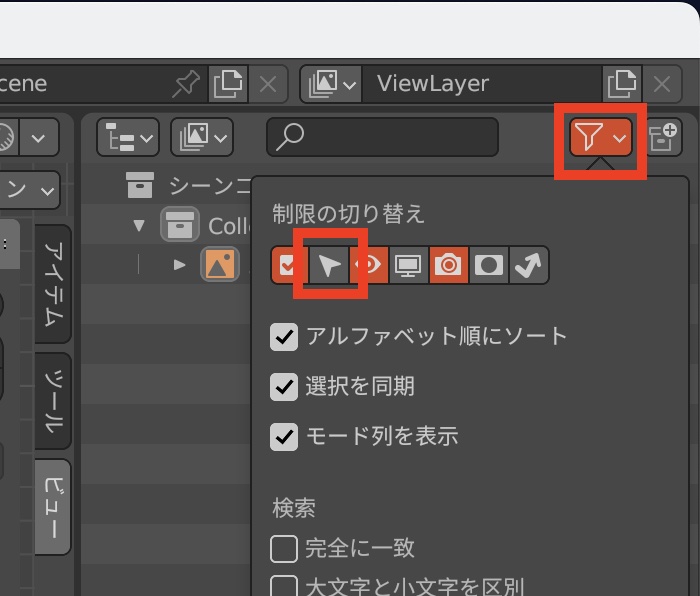Open the outliner filter funnel dropdown
Viewport: 700px width, 596px height.
[x=601, y=138]
